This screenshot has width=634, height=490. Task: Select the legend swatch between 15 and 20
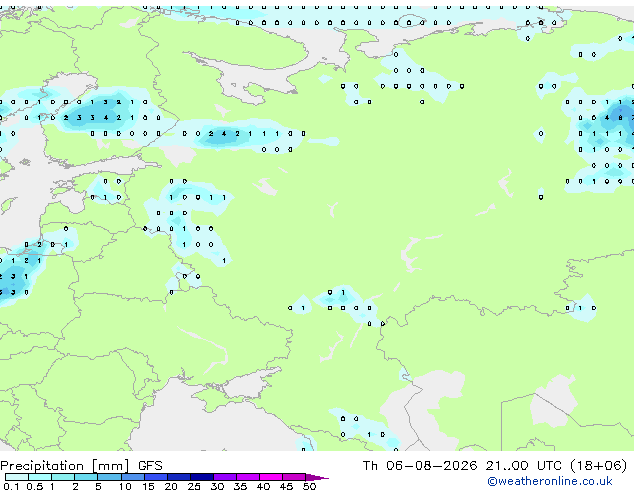click(x=156, y=477)
